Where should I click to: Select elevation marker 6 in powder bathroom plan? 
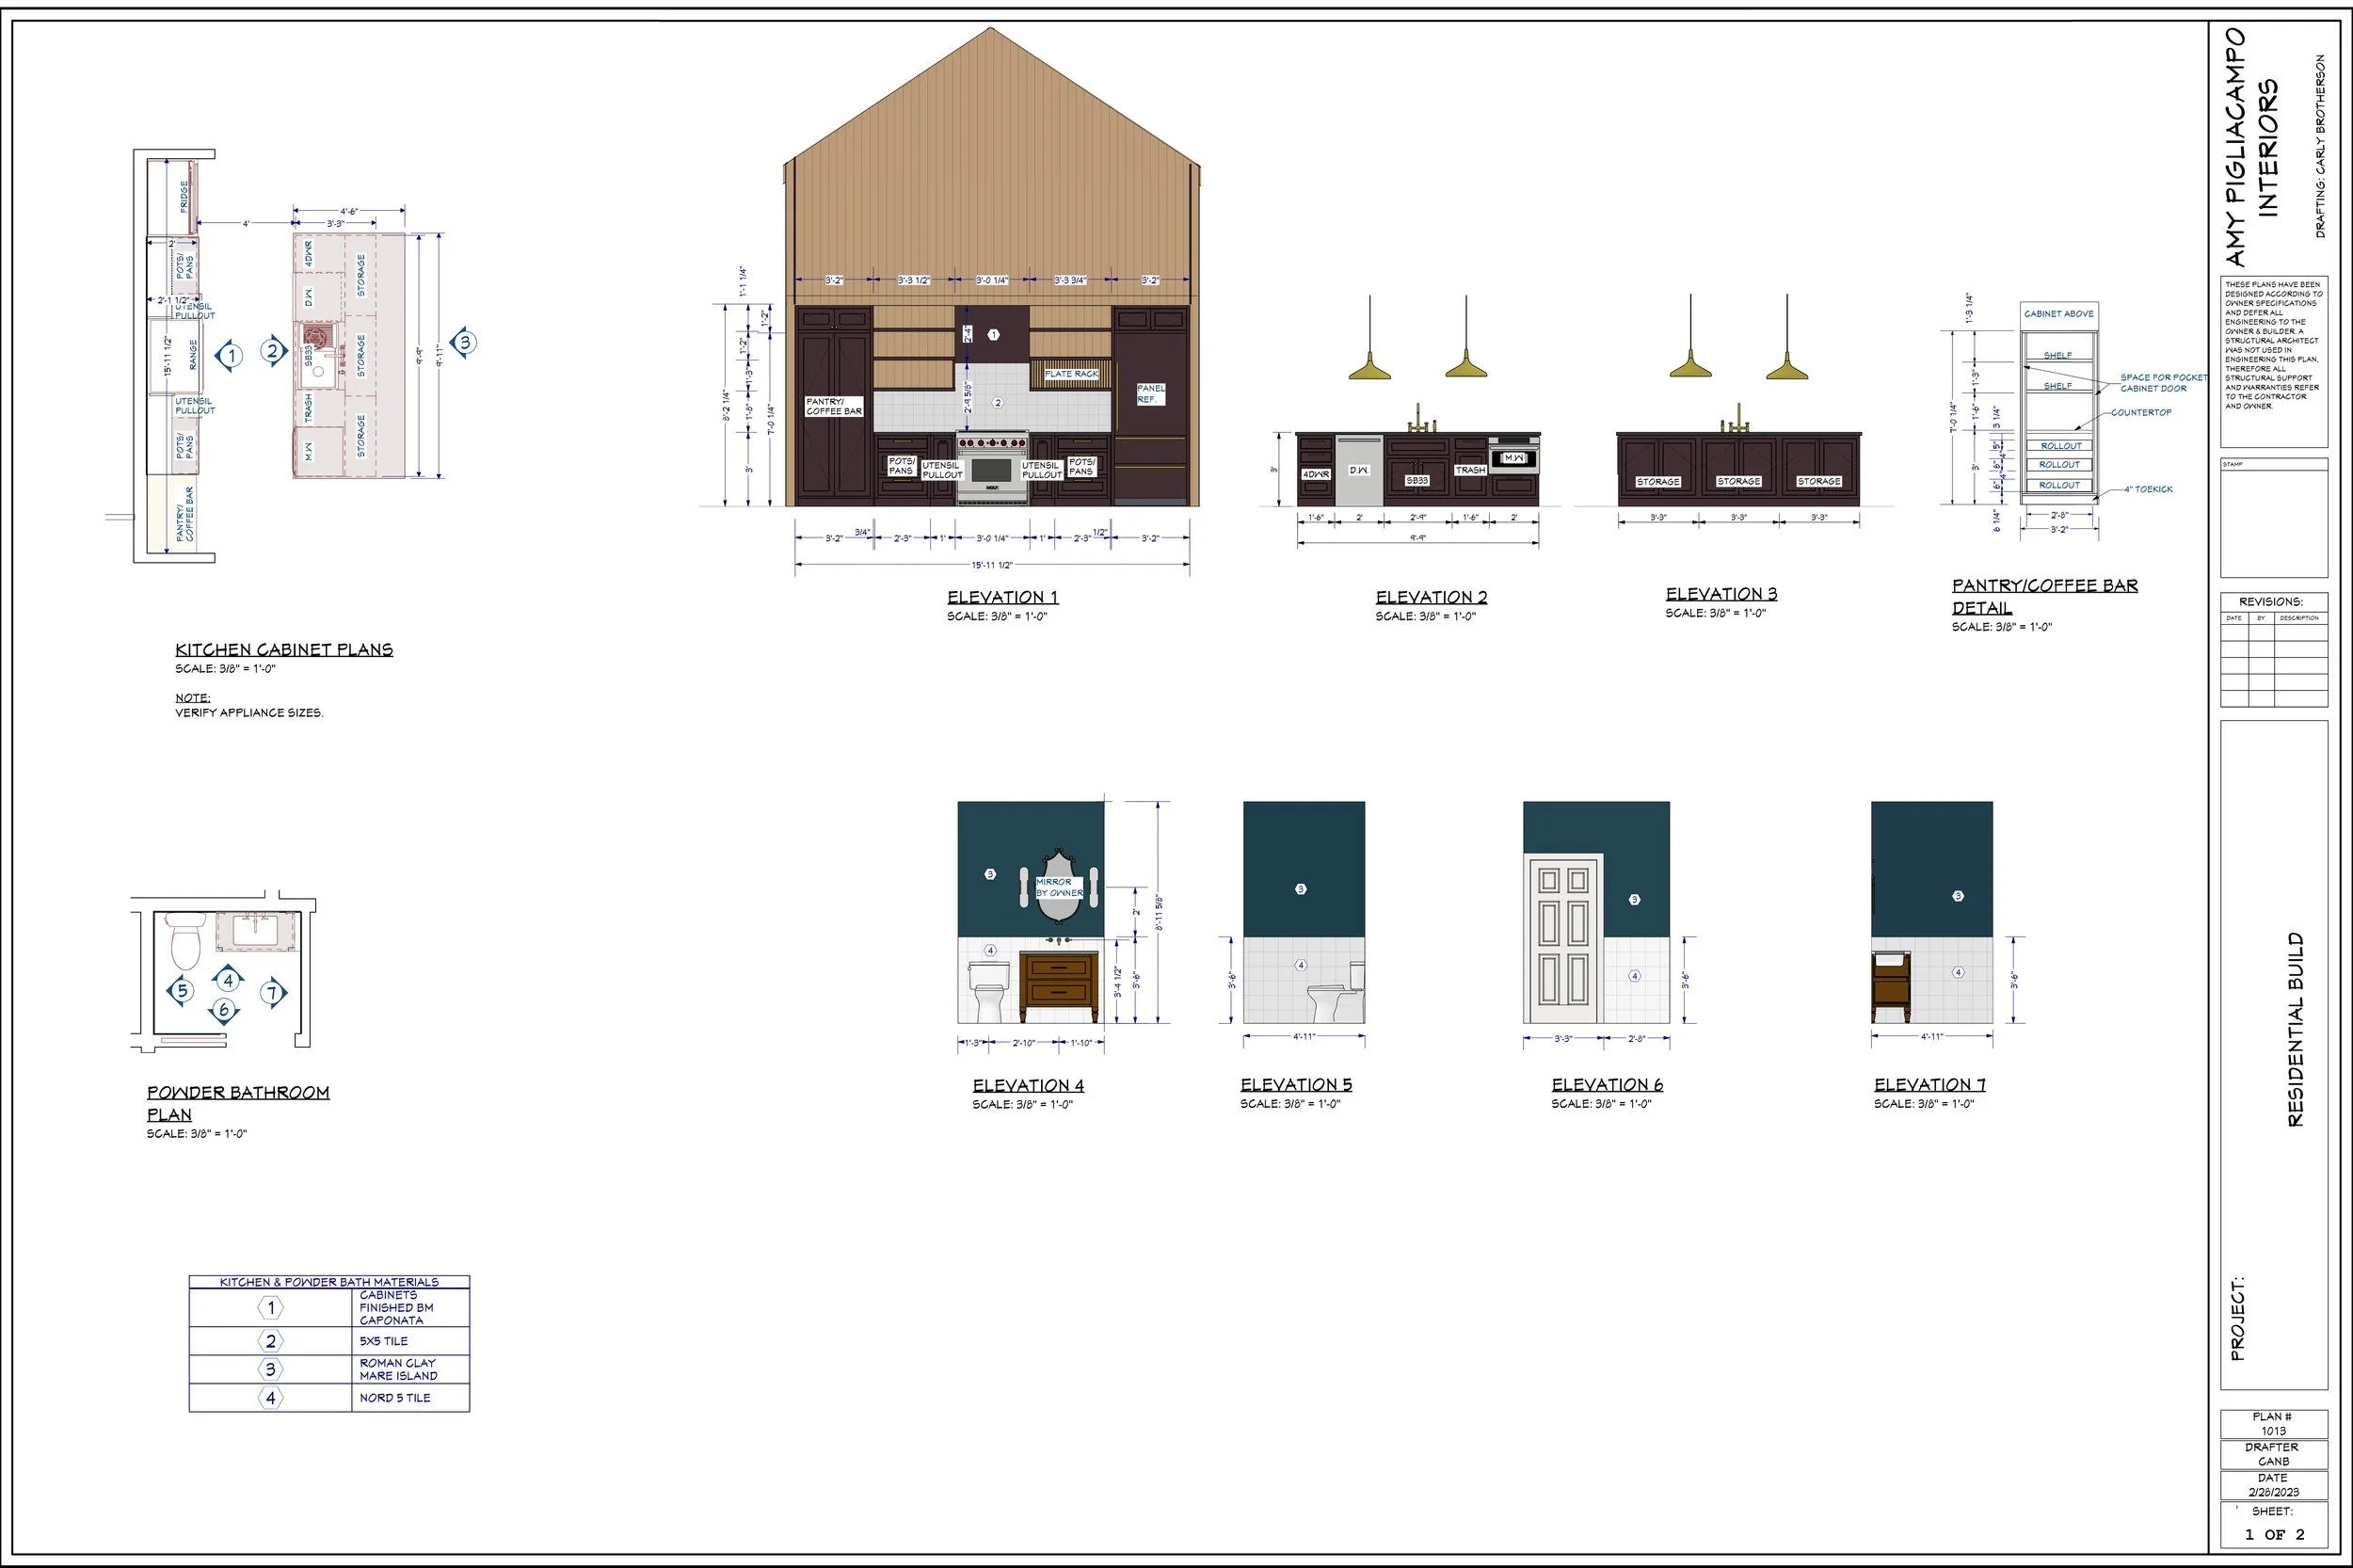coord(224,1010)
